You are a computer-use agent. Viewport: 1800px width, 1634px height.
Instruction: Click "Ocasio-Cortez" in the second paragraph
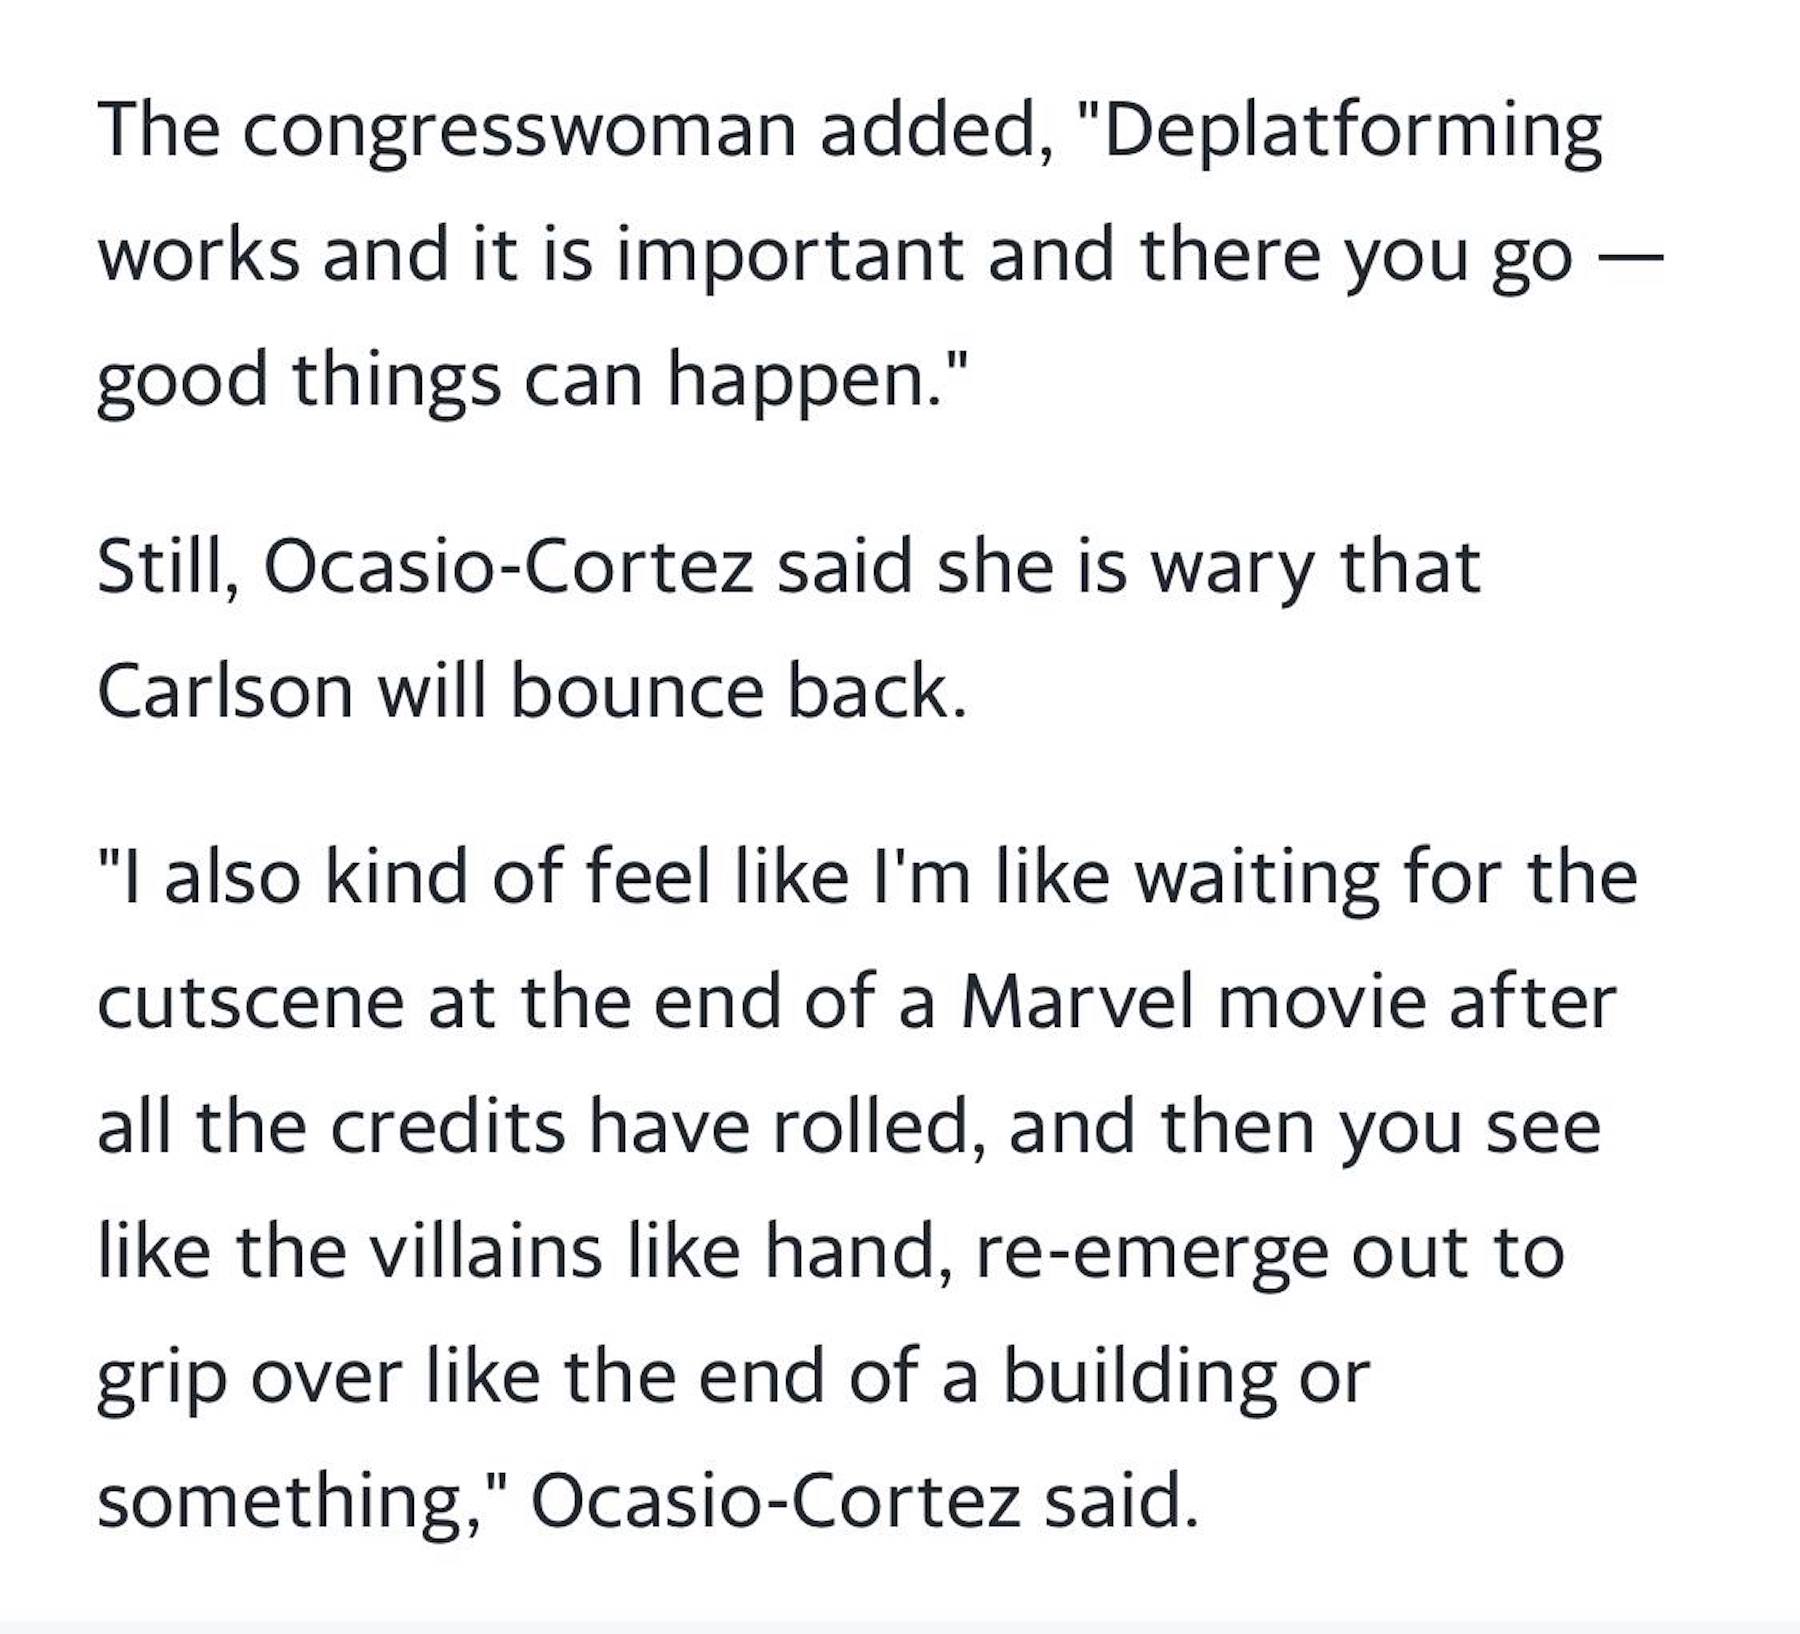(508, 567)
